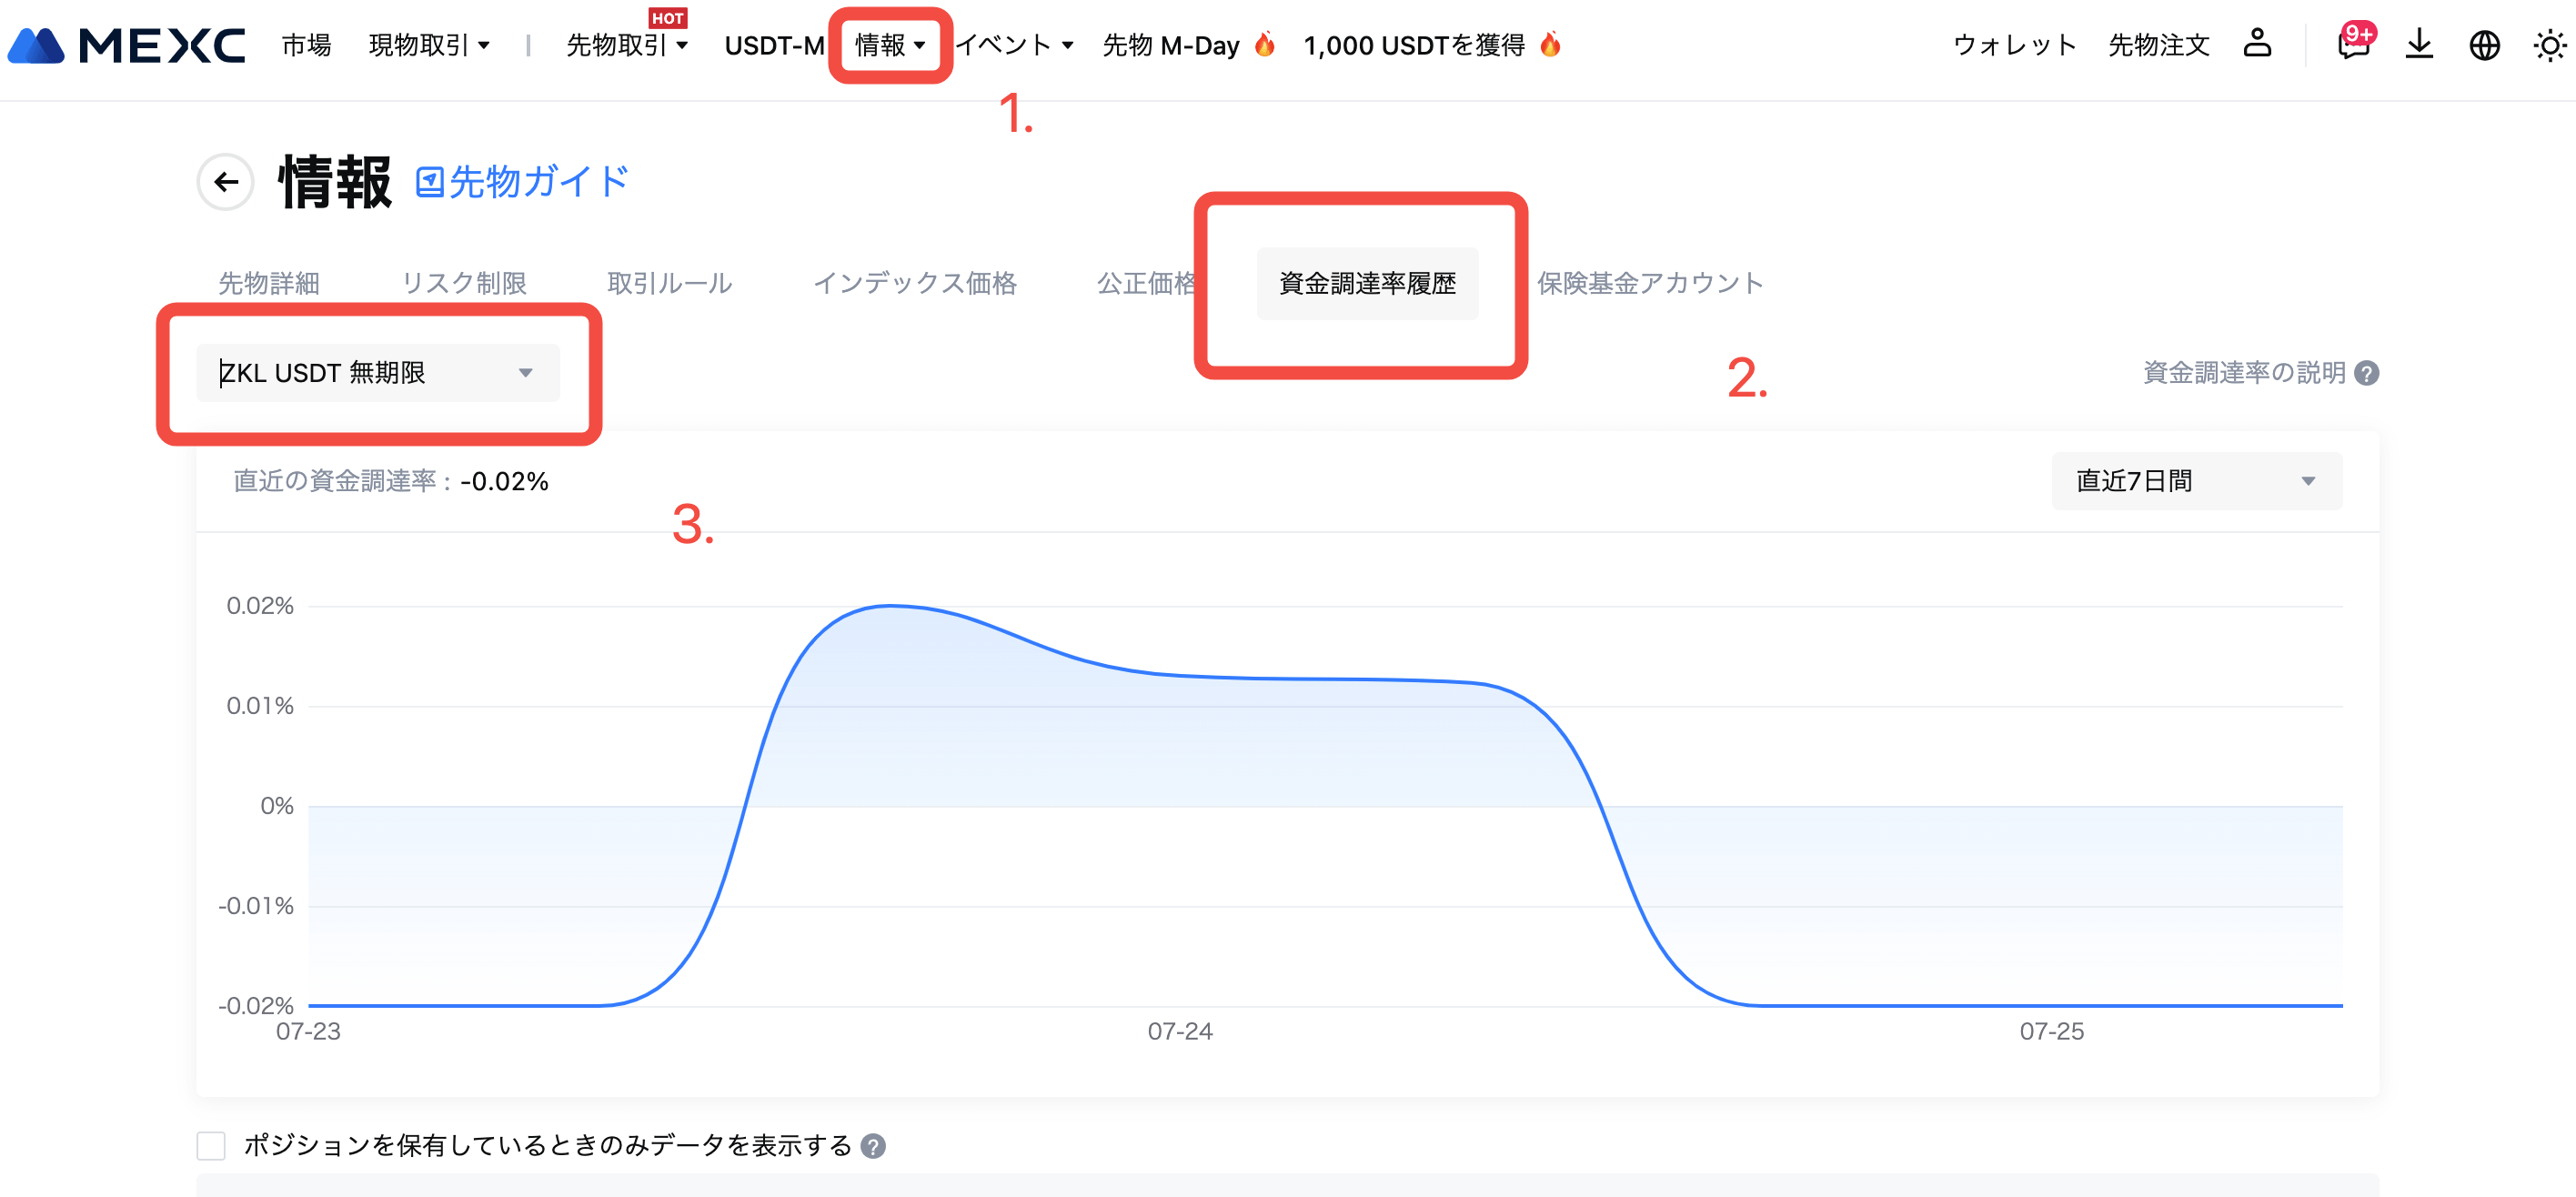Open the user profile icon
Viewport: 2576px width, 1197px height.
[2257, 44]
